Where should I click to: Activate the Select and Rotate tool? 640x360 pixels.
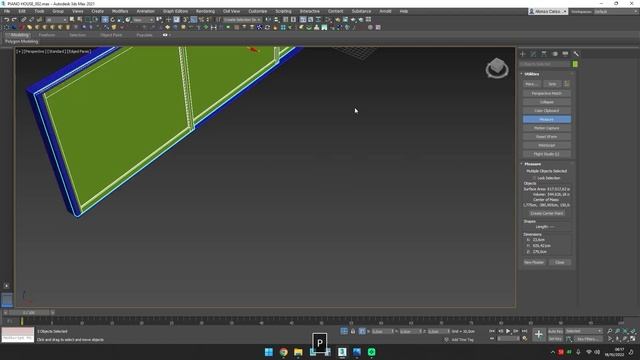tap(113, 20)
